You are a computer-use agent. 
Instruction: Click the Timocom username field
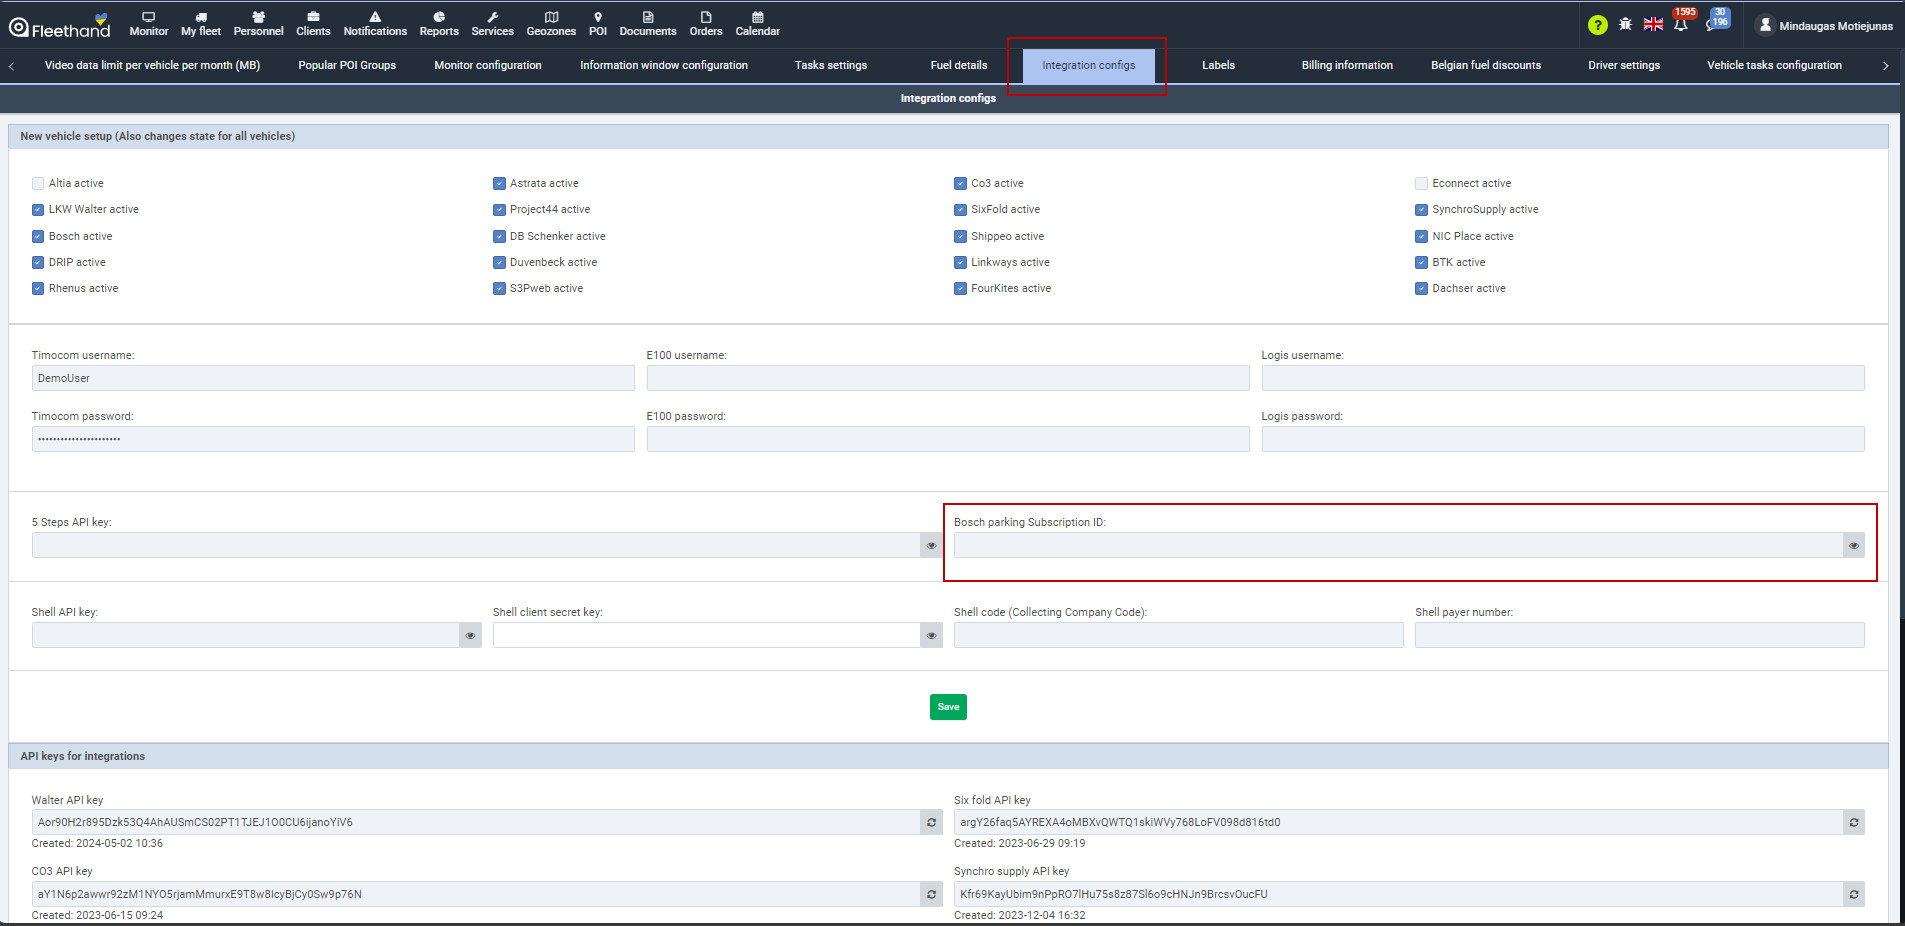[333, 378]
